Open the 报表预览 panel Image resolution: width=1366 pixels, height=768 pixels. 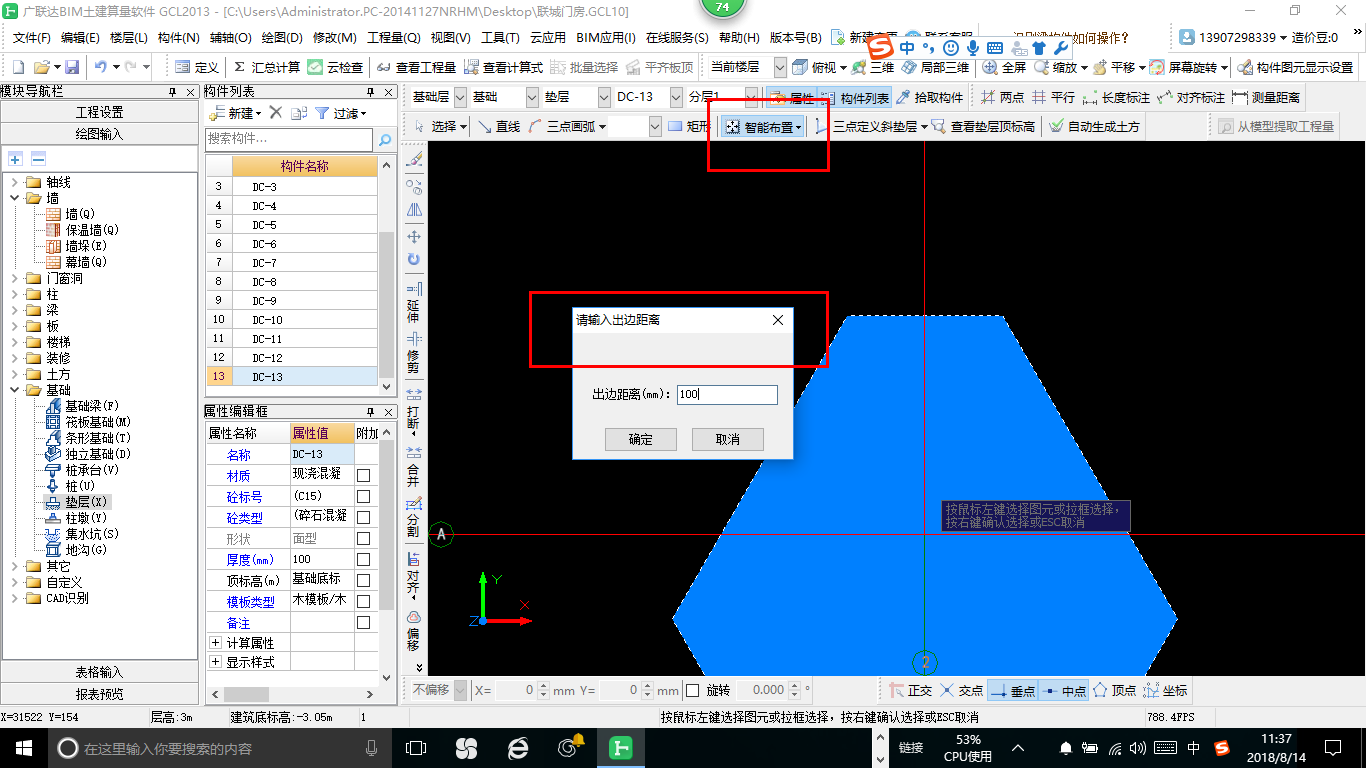click(100, 693)
